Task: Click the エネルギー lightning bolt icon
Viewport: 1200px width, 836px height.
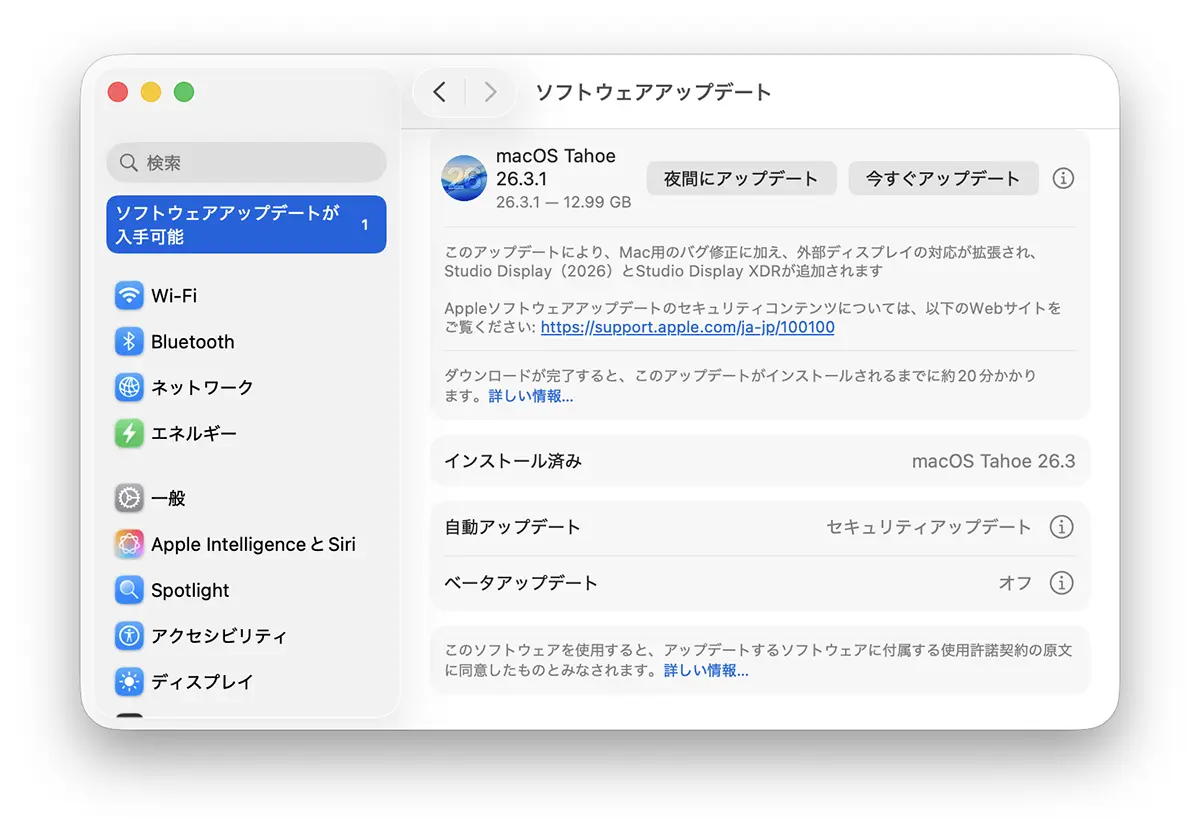Action: coord(128,433)
